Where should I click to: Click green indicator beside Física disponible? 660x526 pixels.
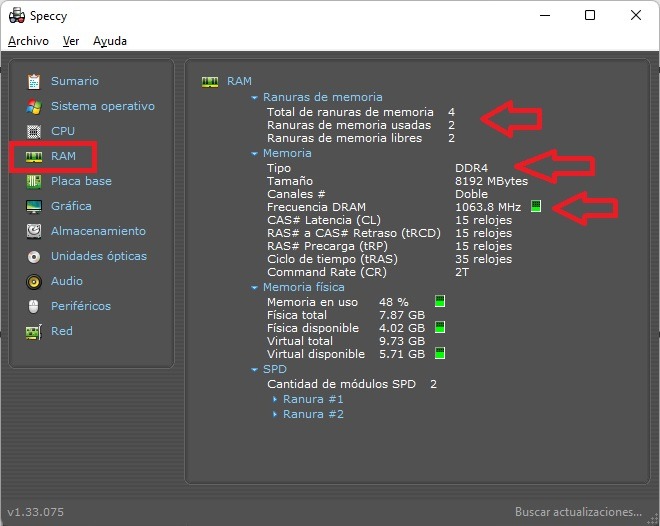[x=439, y=327]
